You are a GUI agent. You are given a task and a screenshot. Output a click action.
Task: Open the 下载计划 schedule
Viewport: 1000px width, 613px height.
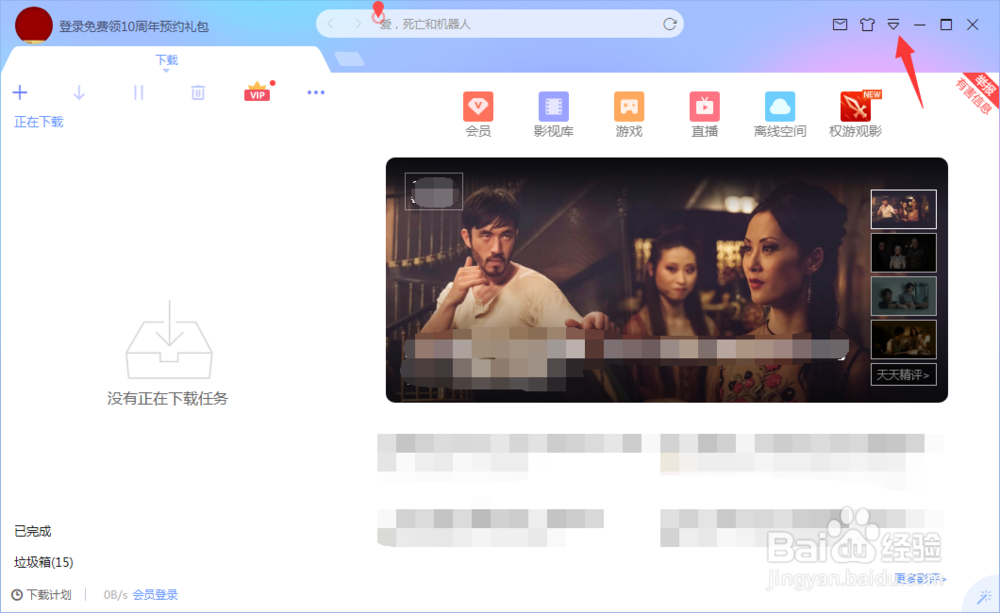(41, 595)
